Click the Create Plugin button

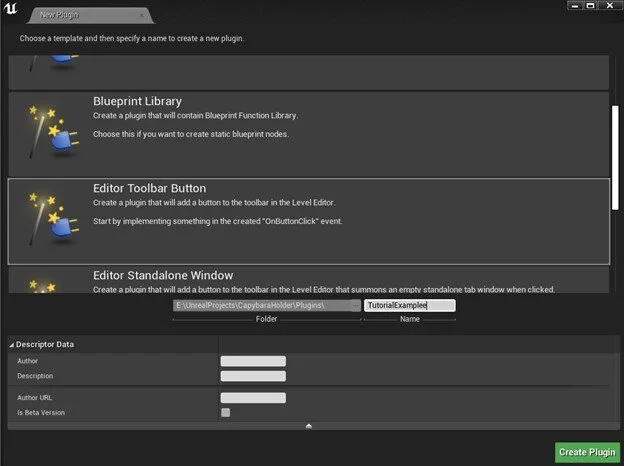click(587, 452)
